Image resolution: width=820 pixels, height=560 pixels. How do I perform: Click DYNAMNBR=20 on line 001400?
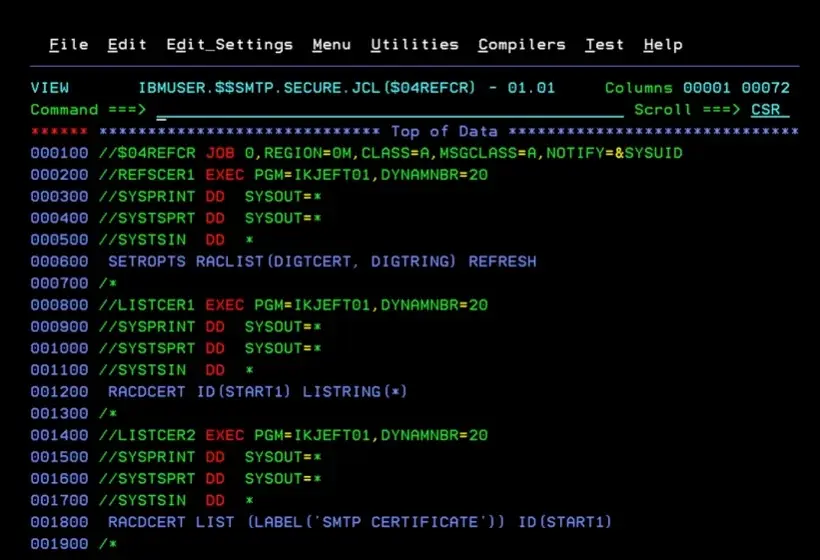434,435
